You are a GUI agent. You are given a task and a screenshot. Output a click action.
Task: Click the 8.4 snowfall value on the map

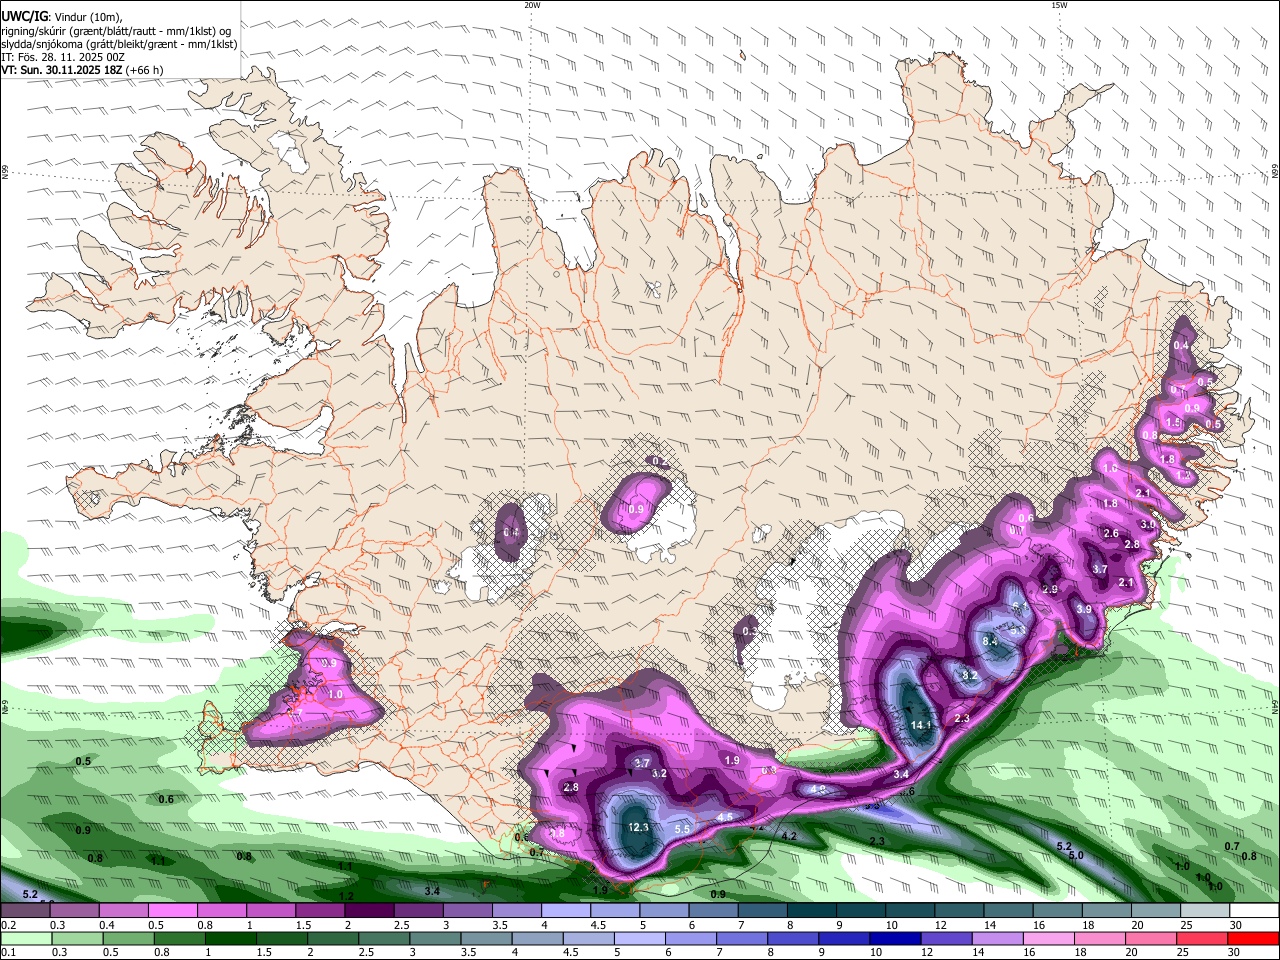point(990,641)
